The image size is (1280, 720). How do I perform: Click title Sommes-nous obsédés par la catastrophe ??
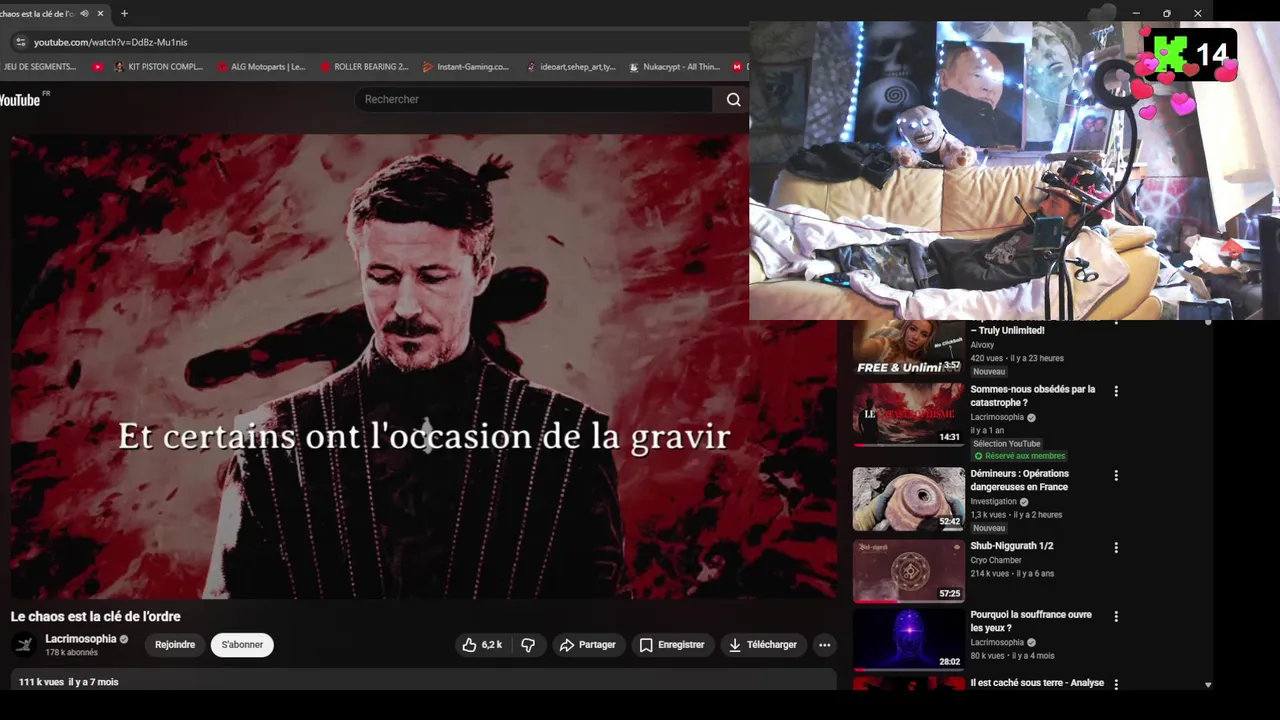(1032, 396)
